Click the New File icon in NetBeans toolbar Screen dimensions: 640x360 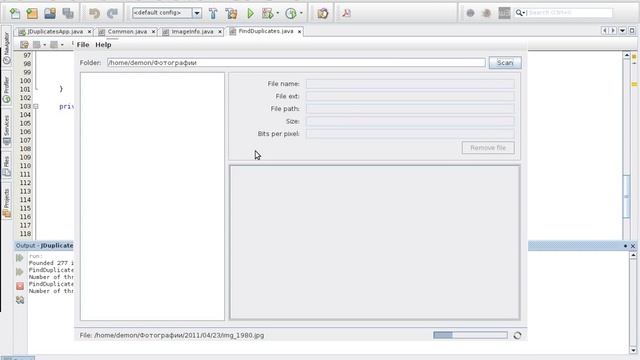click(x=15, y=13)
